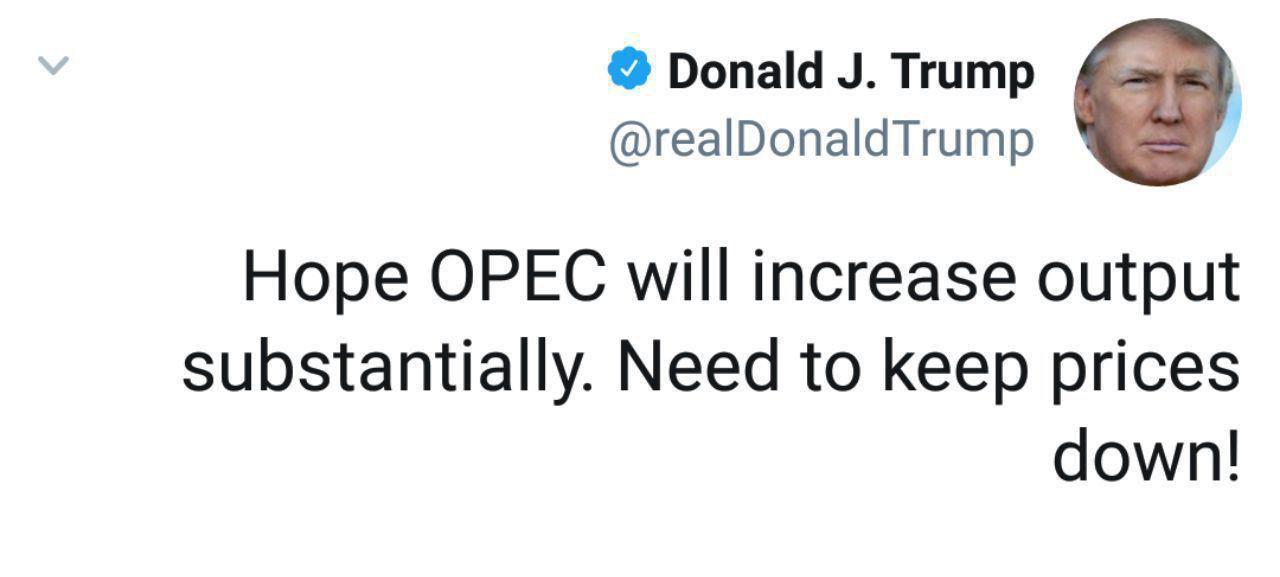The height and width of the screenshot is (577, 1280).
Task: Click the word "Hope" in the tweet
Action: tap(324, 278)
